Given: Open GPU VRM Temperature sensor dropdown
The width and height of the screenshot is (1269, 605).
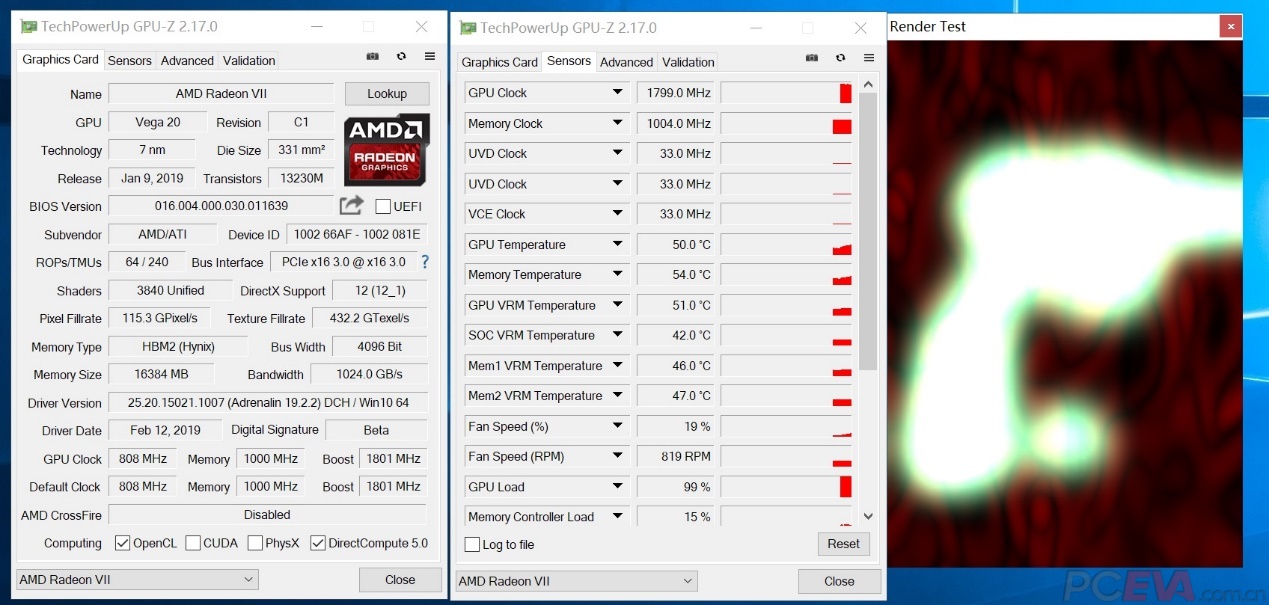Looking at the screenshot, I should click(x=618, y=305).
